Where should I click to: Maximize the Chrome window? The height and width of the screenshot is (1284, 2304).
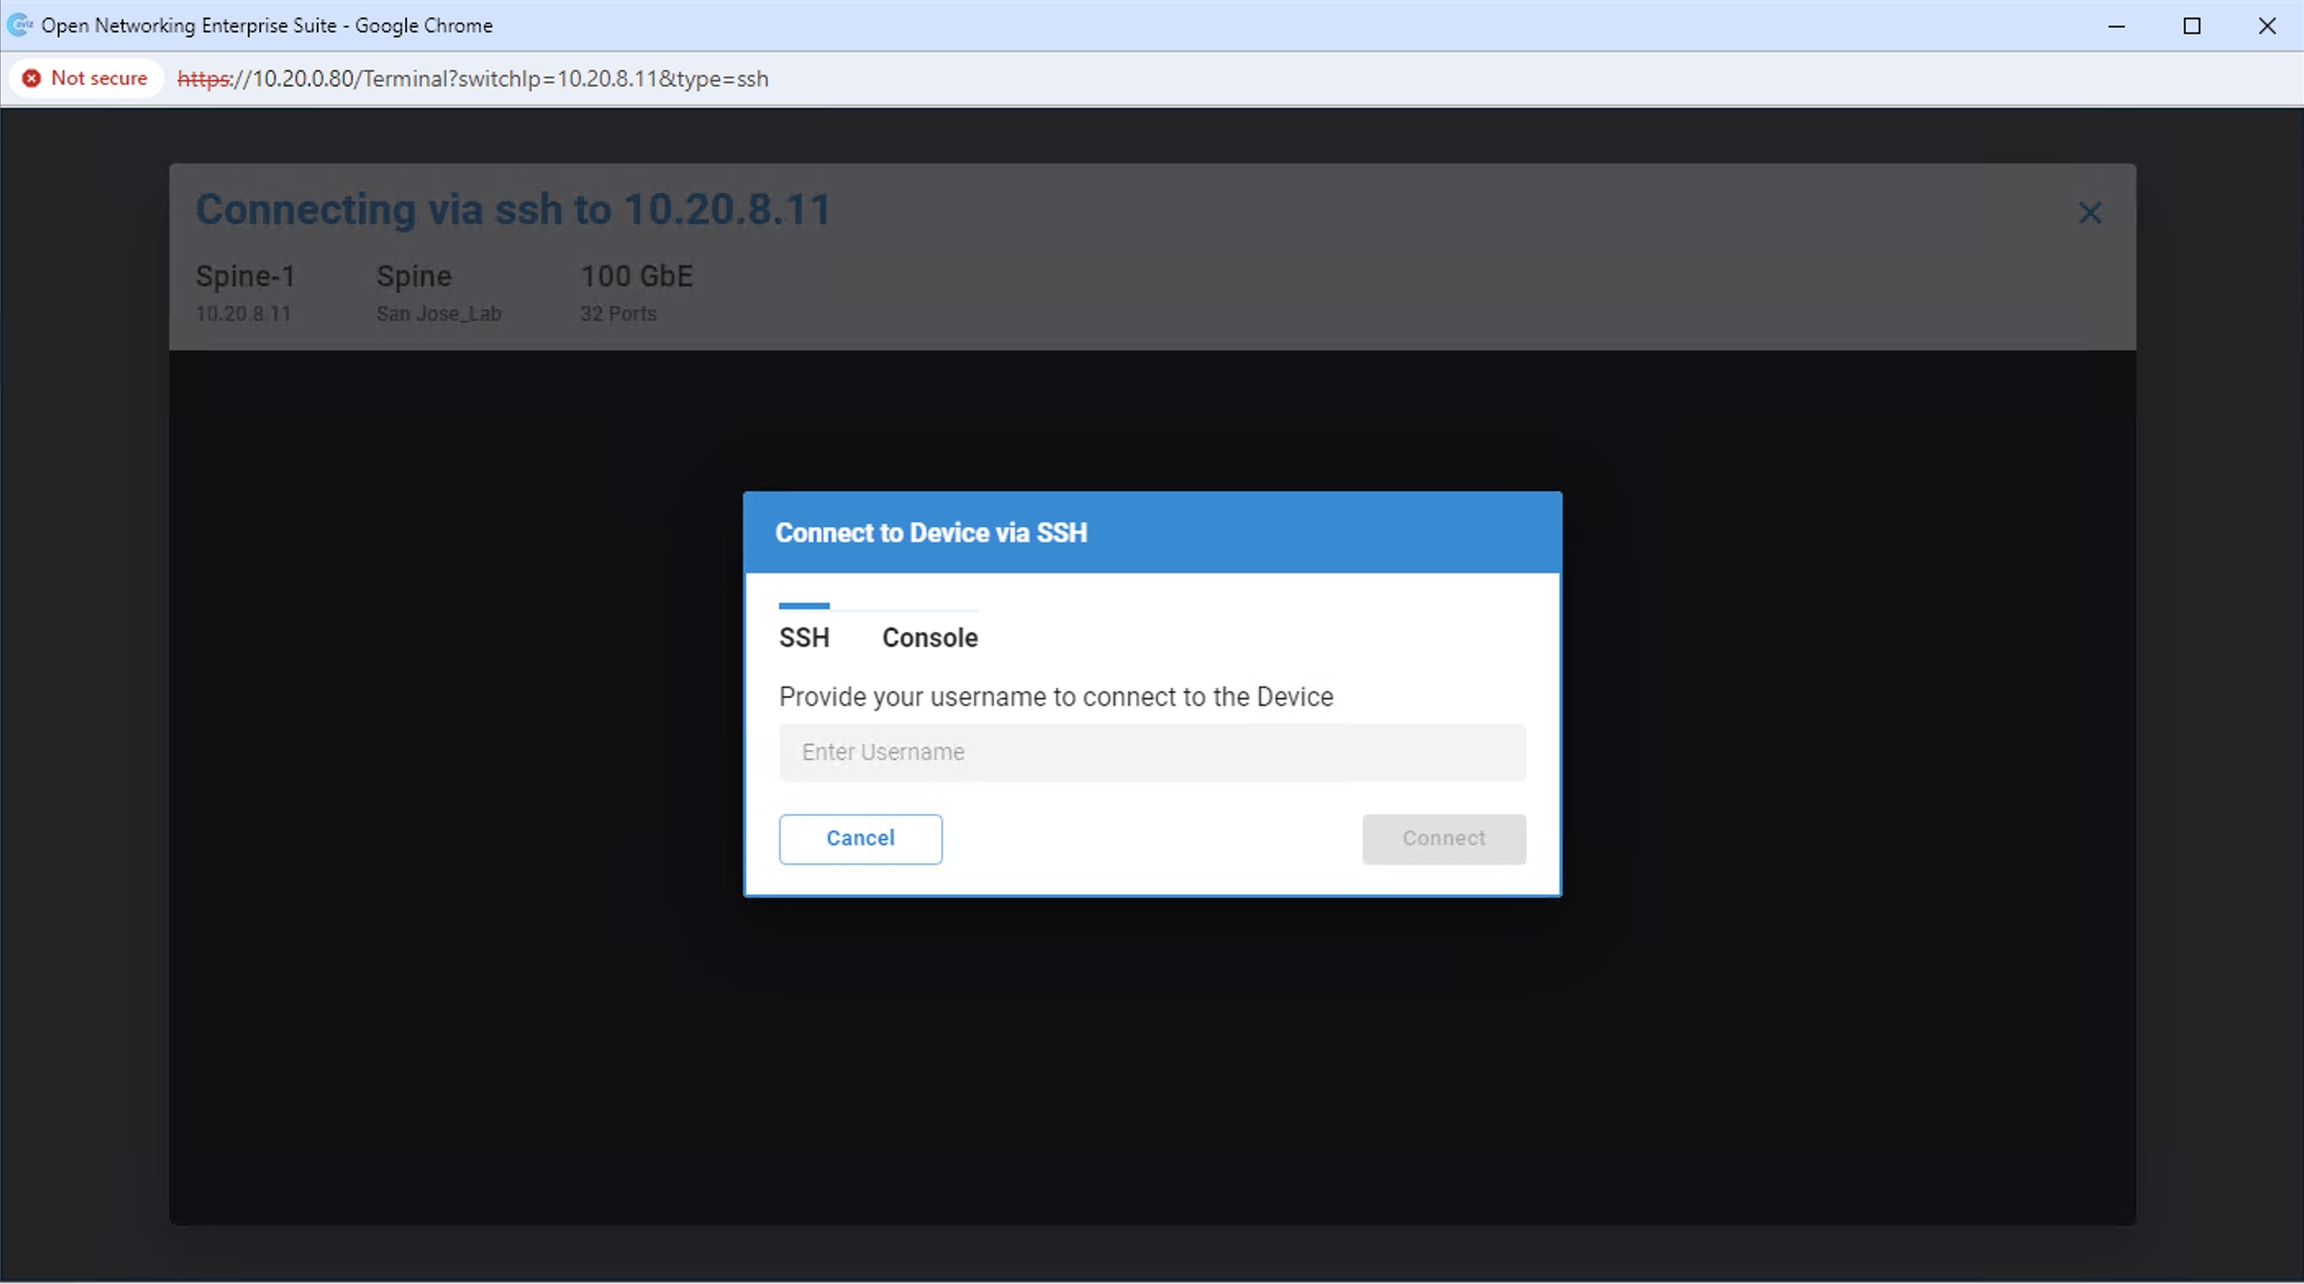[2191, 26]
